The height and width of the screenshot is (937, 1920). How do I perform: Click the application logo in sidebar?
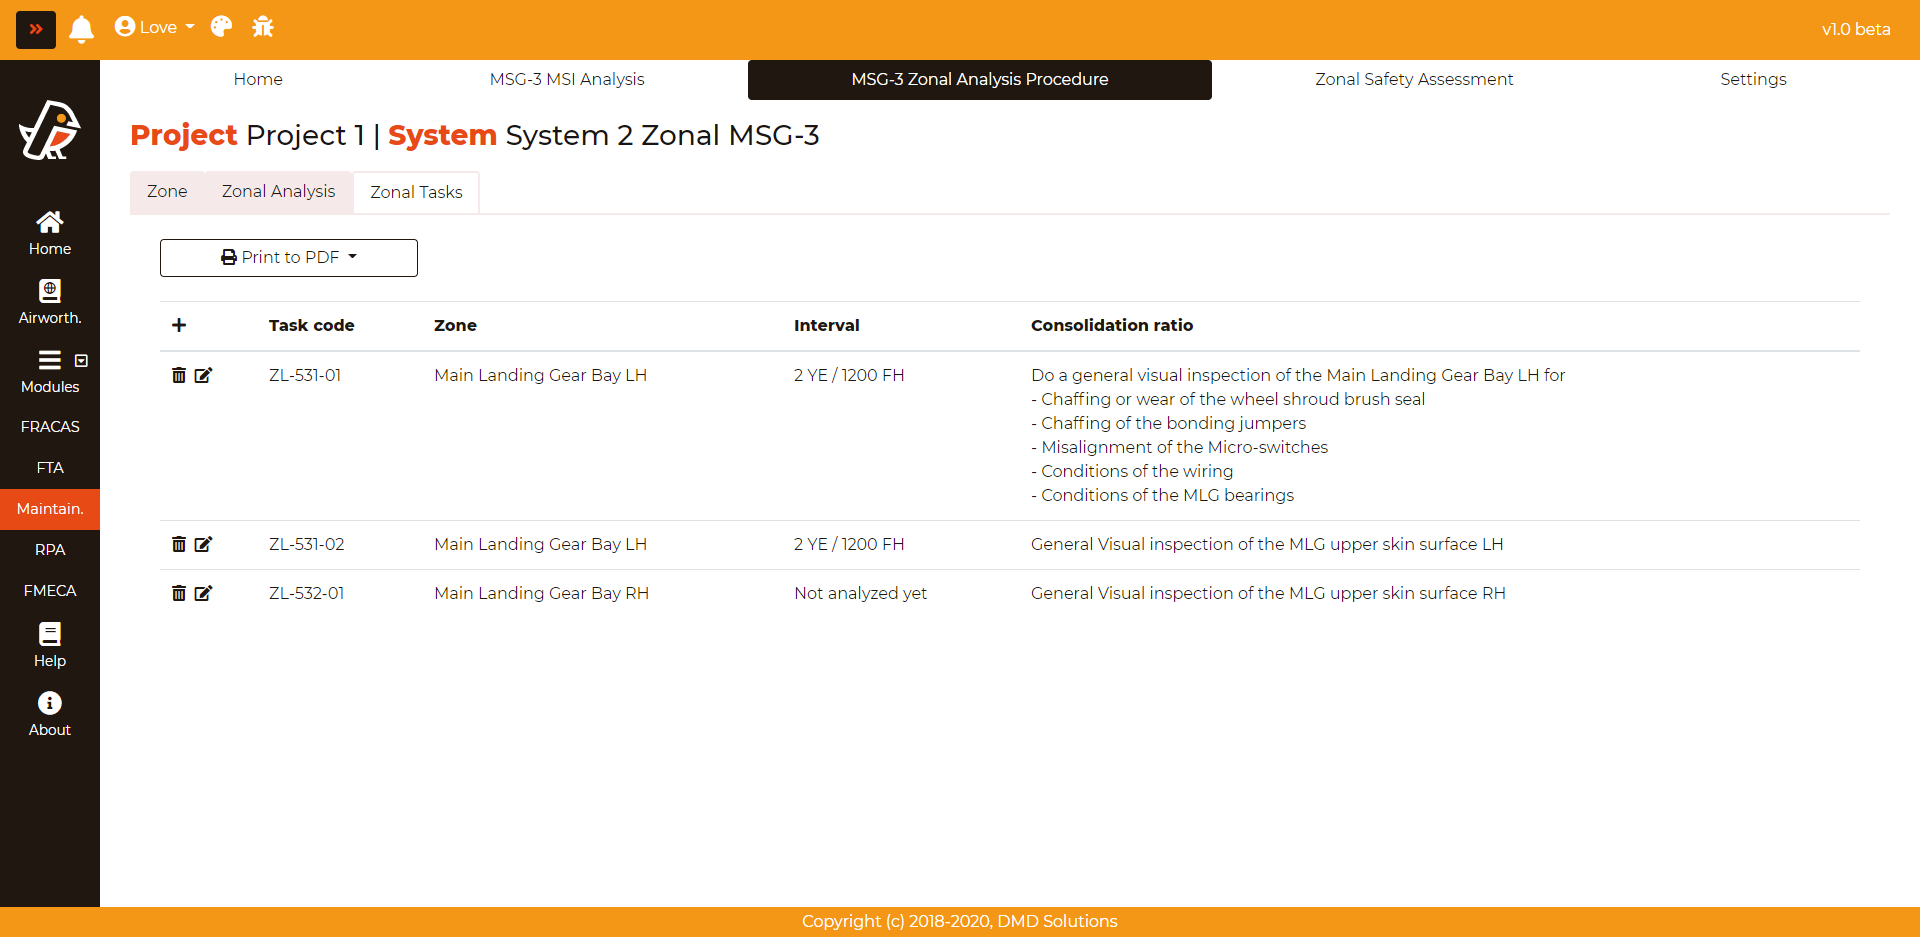(50, 131)
